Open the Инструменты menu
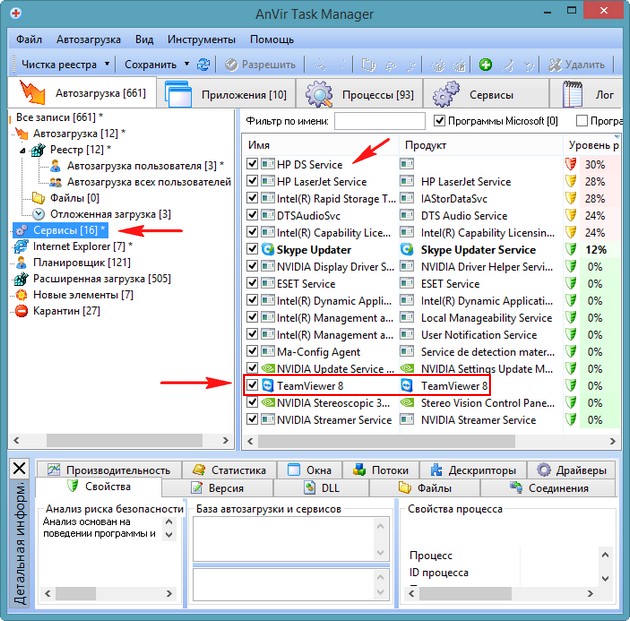630x621 pixels. [x=201, y=39]
